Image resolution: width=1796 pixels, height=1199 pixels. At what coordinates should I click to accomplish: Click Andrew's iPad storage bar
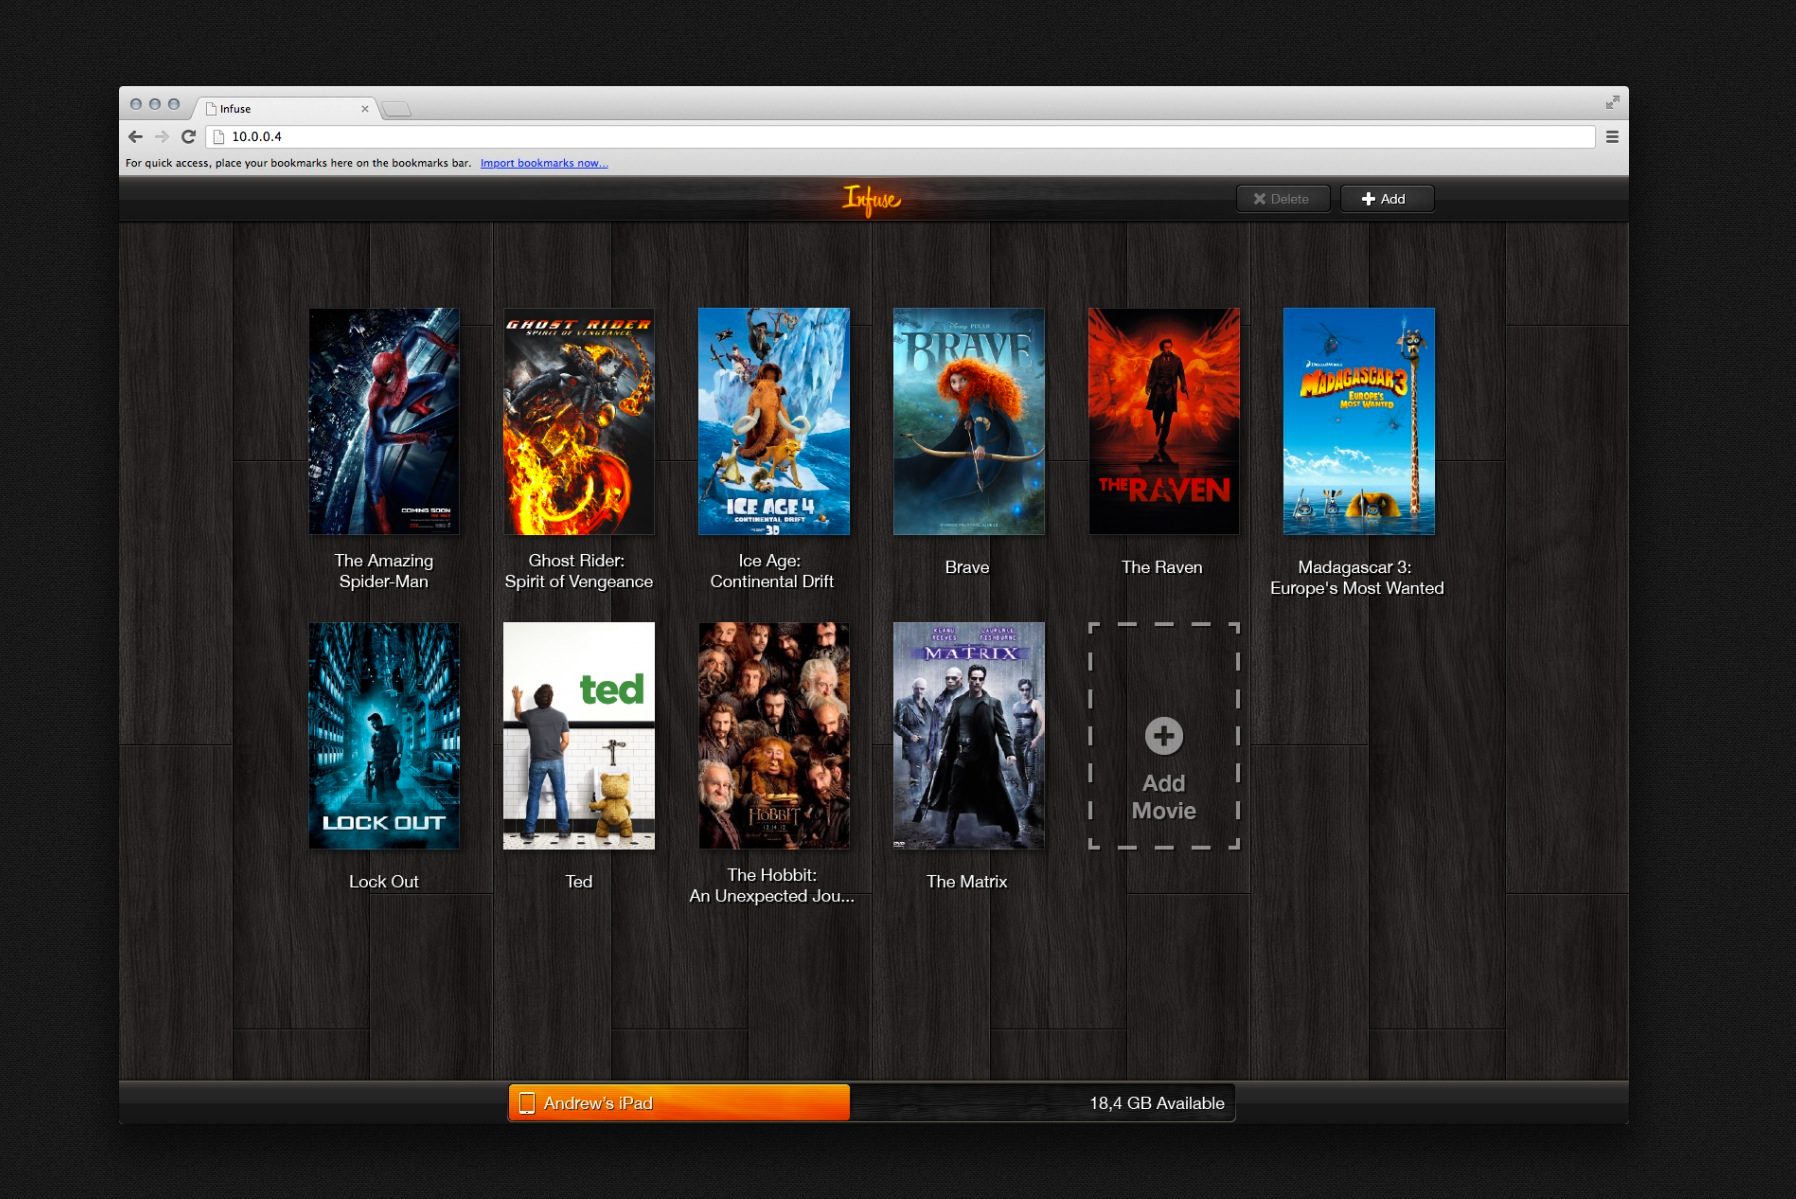point(871,1103)
